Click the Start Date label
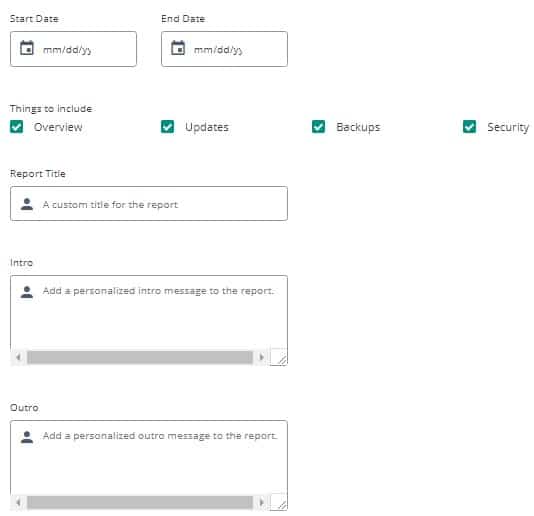This screenshot has width=534, height=516. click(x=34, y=19)
